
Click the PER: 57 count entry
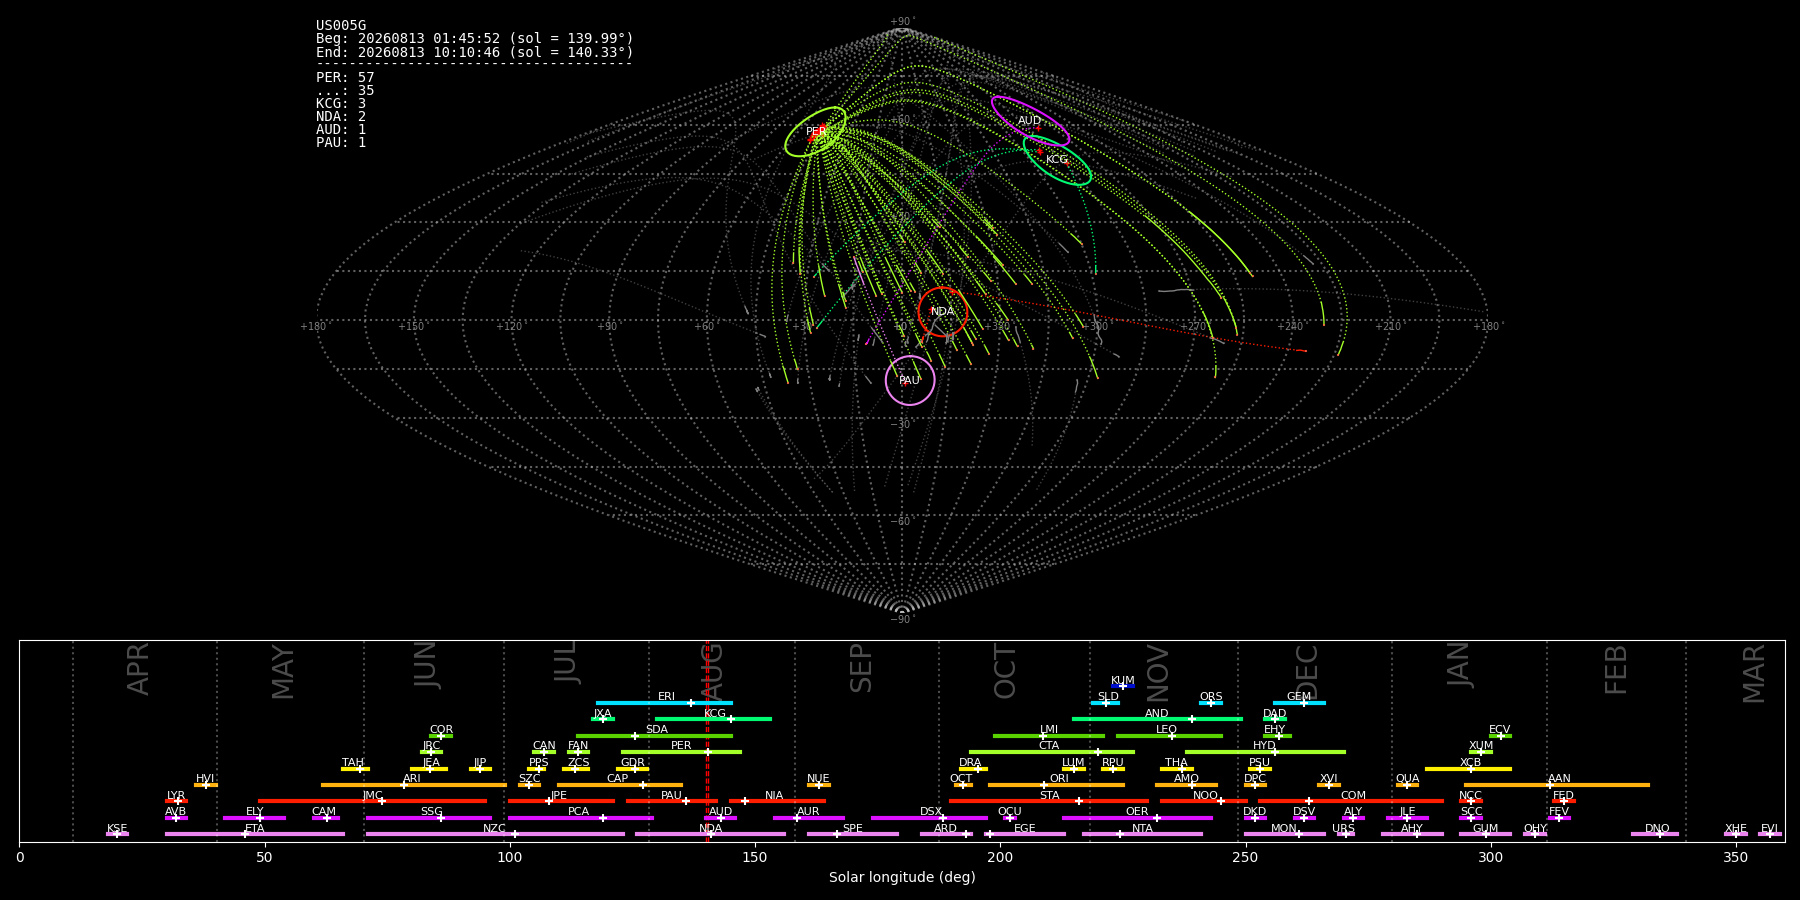(345, 77)
